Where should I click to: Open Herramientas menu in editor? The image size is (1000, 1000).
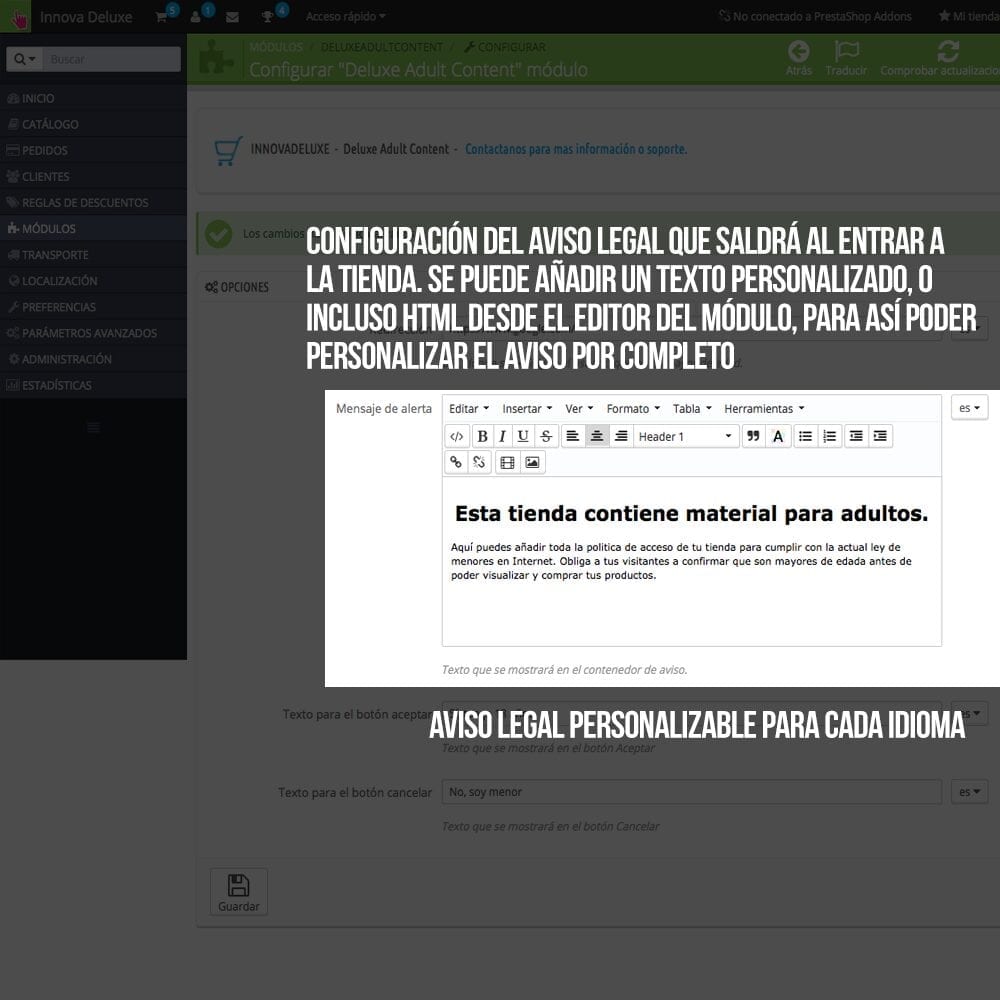(x=764, y=408)
